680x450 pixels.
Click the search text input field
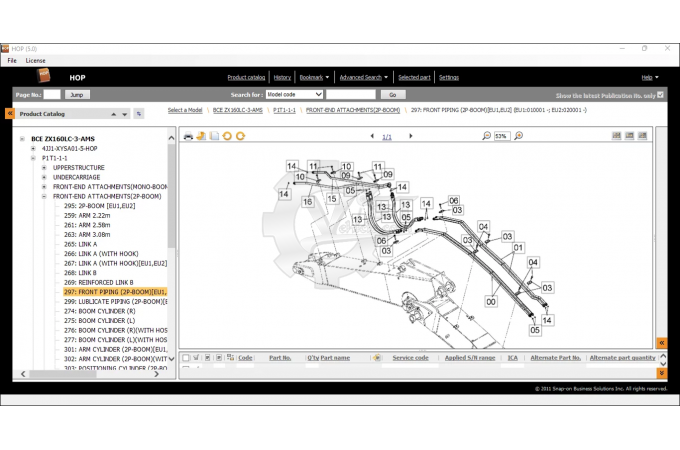click(x=350, y=95)
